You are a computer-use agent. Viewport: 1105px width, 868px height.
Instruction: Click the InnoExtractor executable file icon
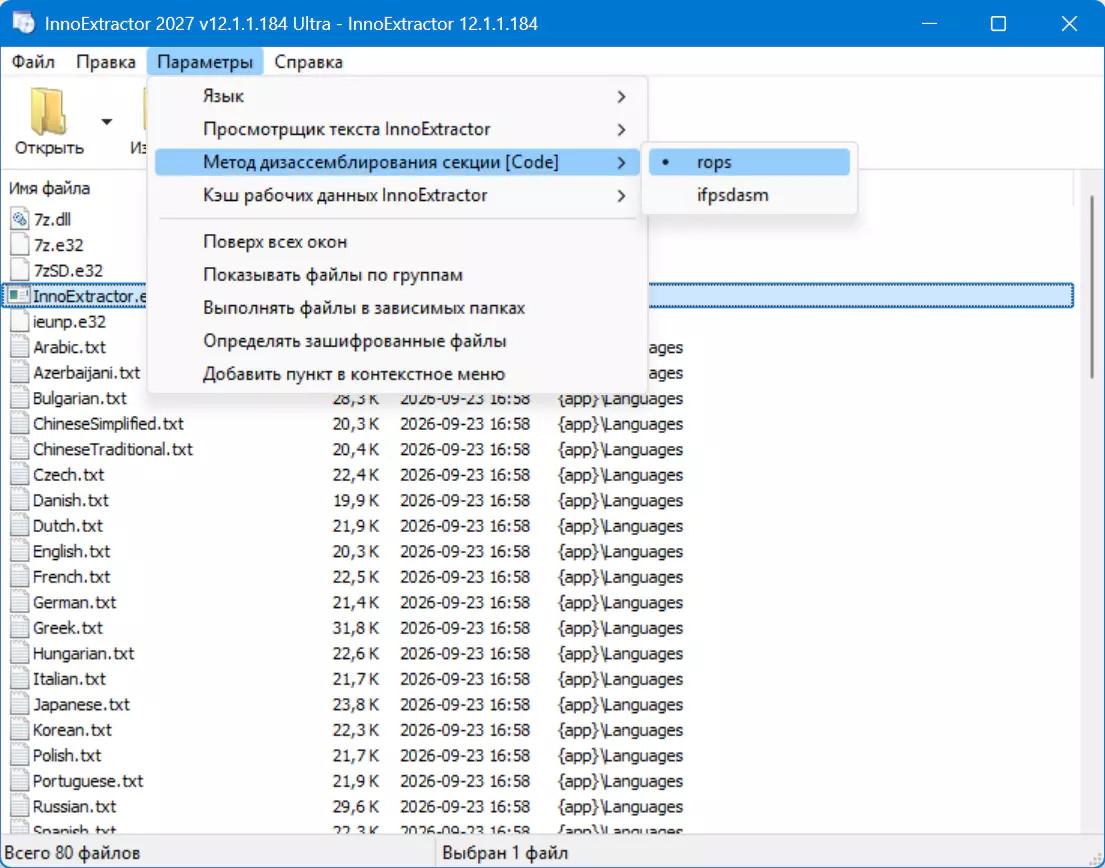click(x=20, y=296)
